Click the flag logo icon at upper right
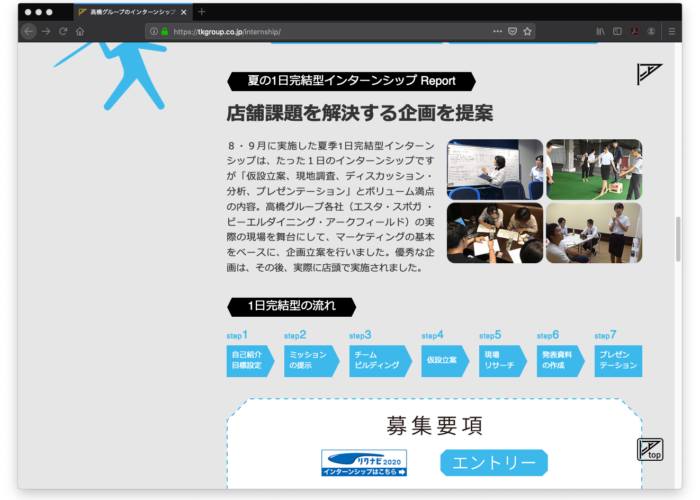 649,75
